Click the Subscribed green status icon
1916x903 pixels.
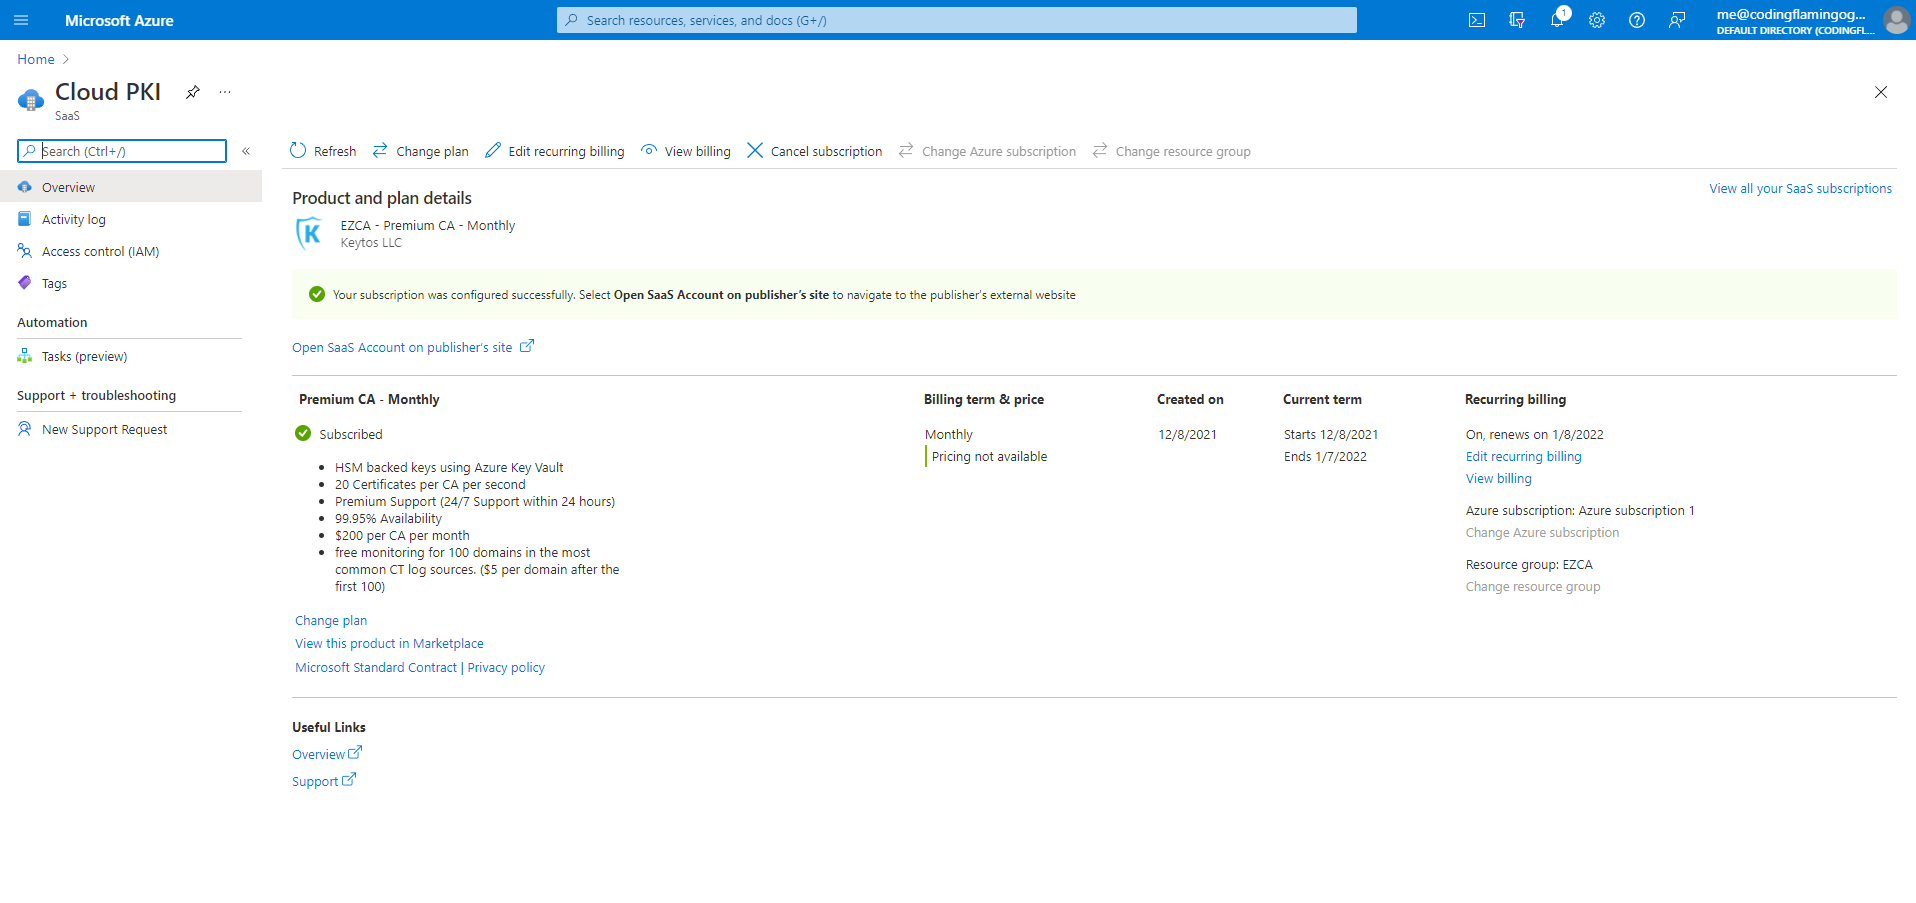[303, 433]
